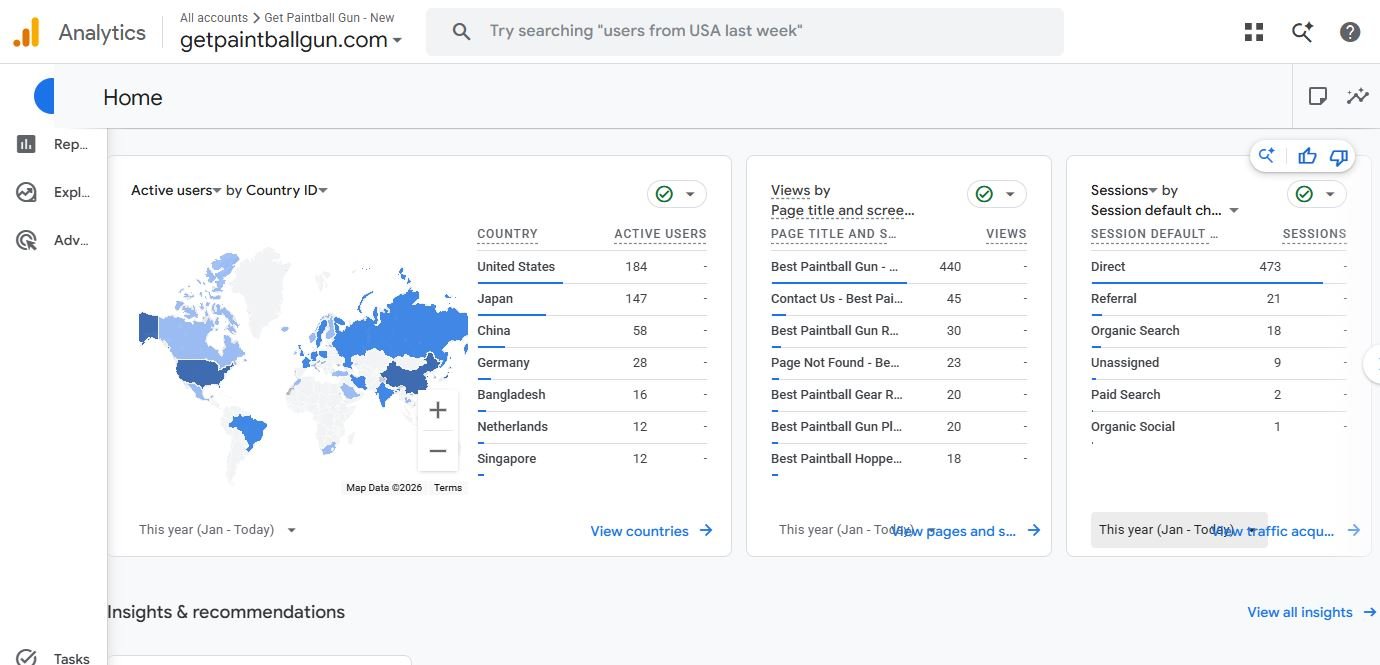Click the Contact Us page title row
The image size is (1380, 665).
pos(899,299)
